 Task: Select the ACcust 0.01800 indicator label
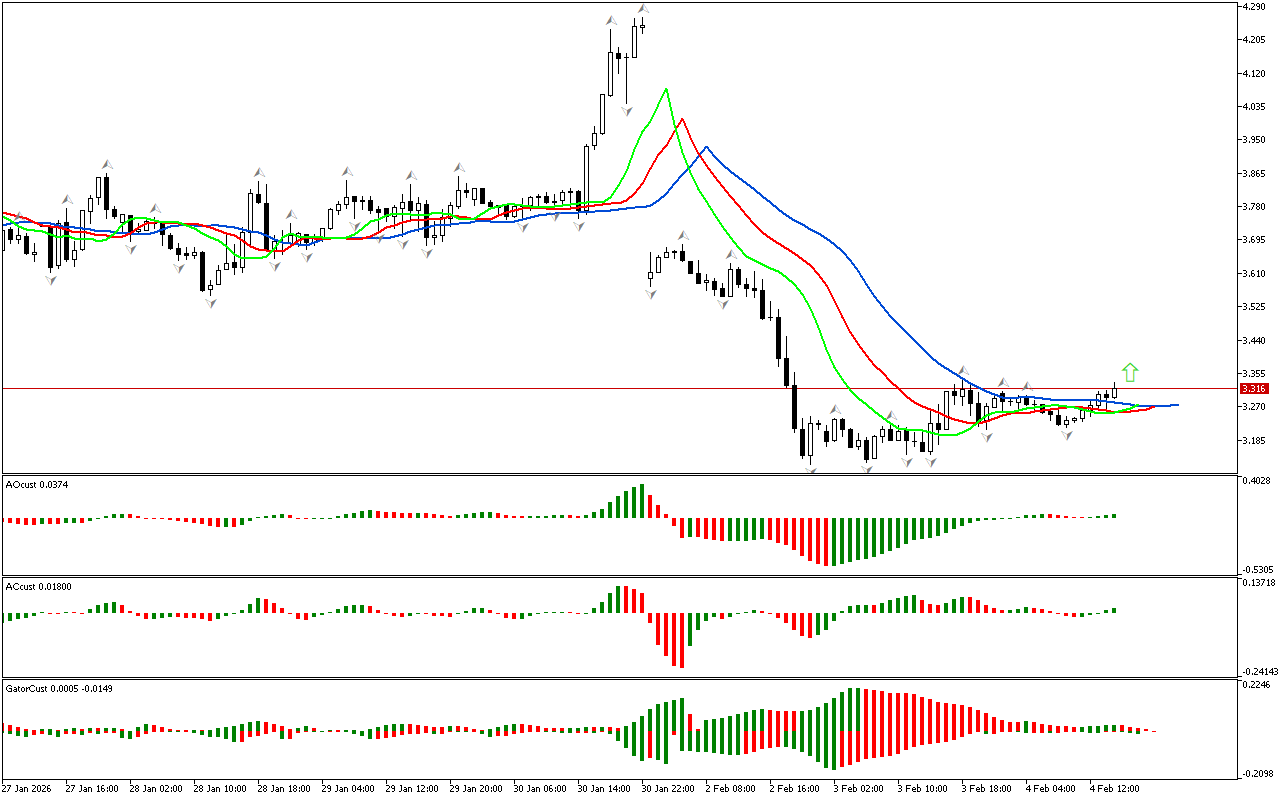(x=38, y=586)
